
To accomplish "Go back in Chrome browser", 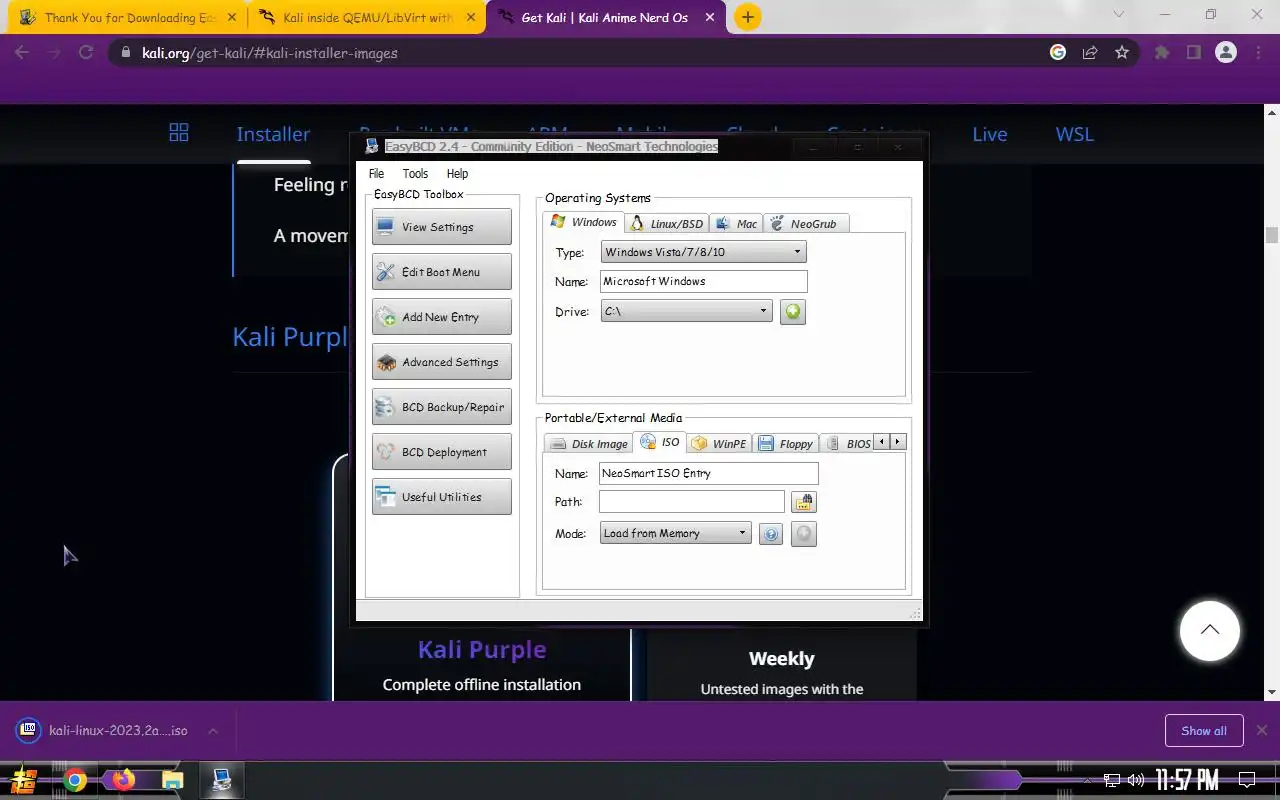I will pos(22,53).
